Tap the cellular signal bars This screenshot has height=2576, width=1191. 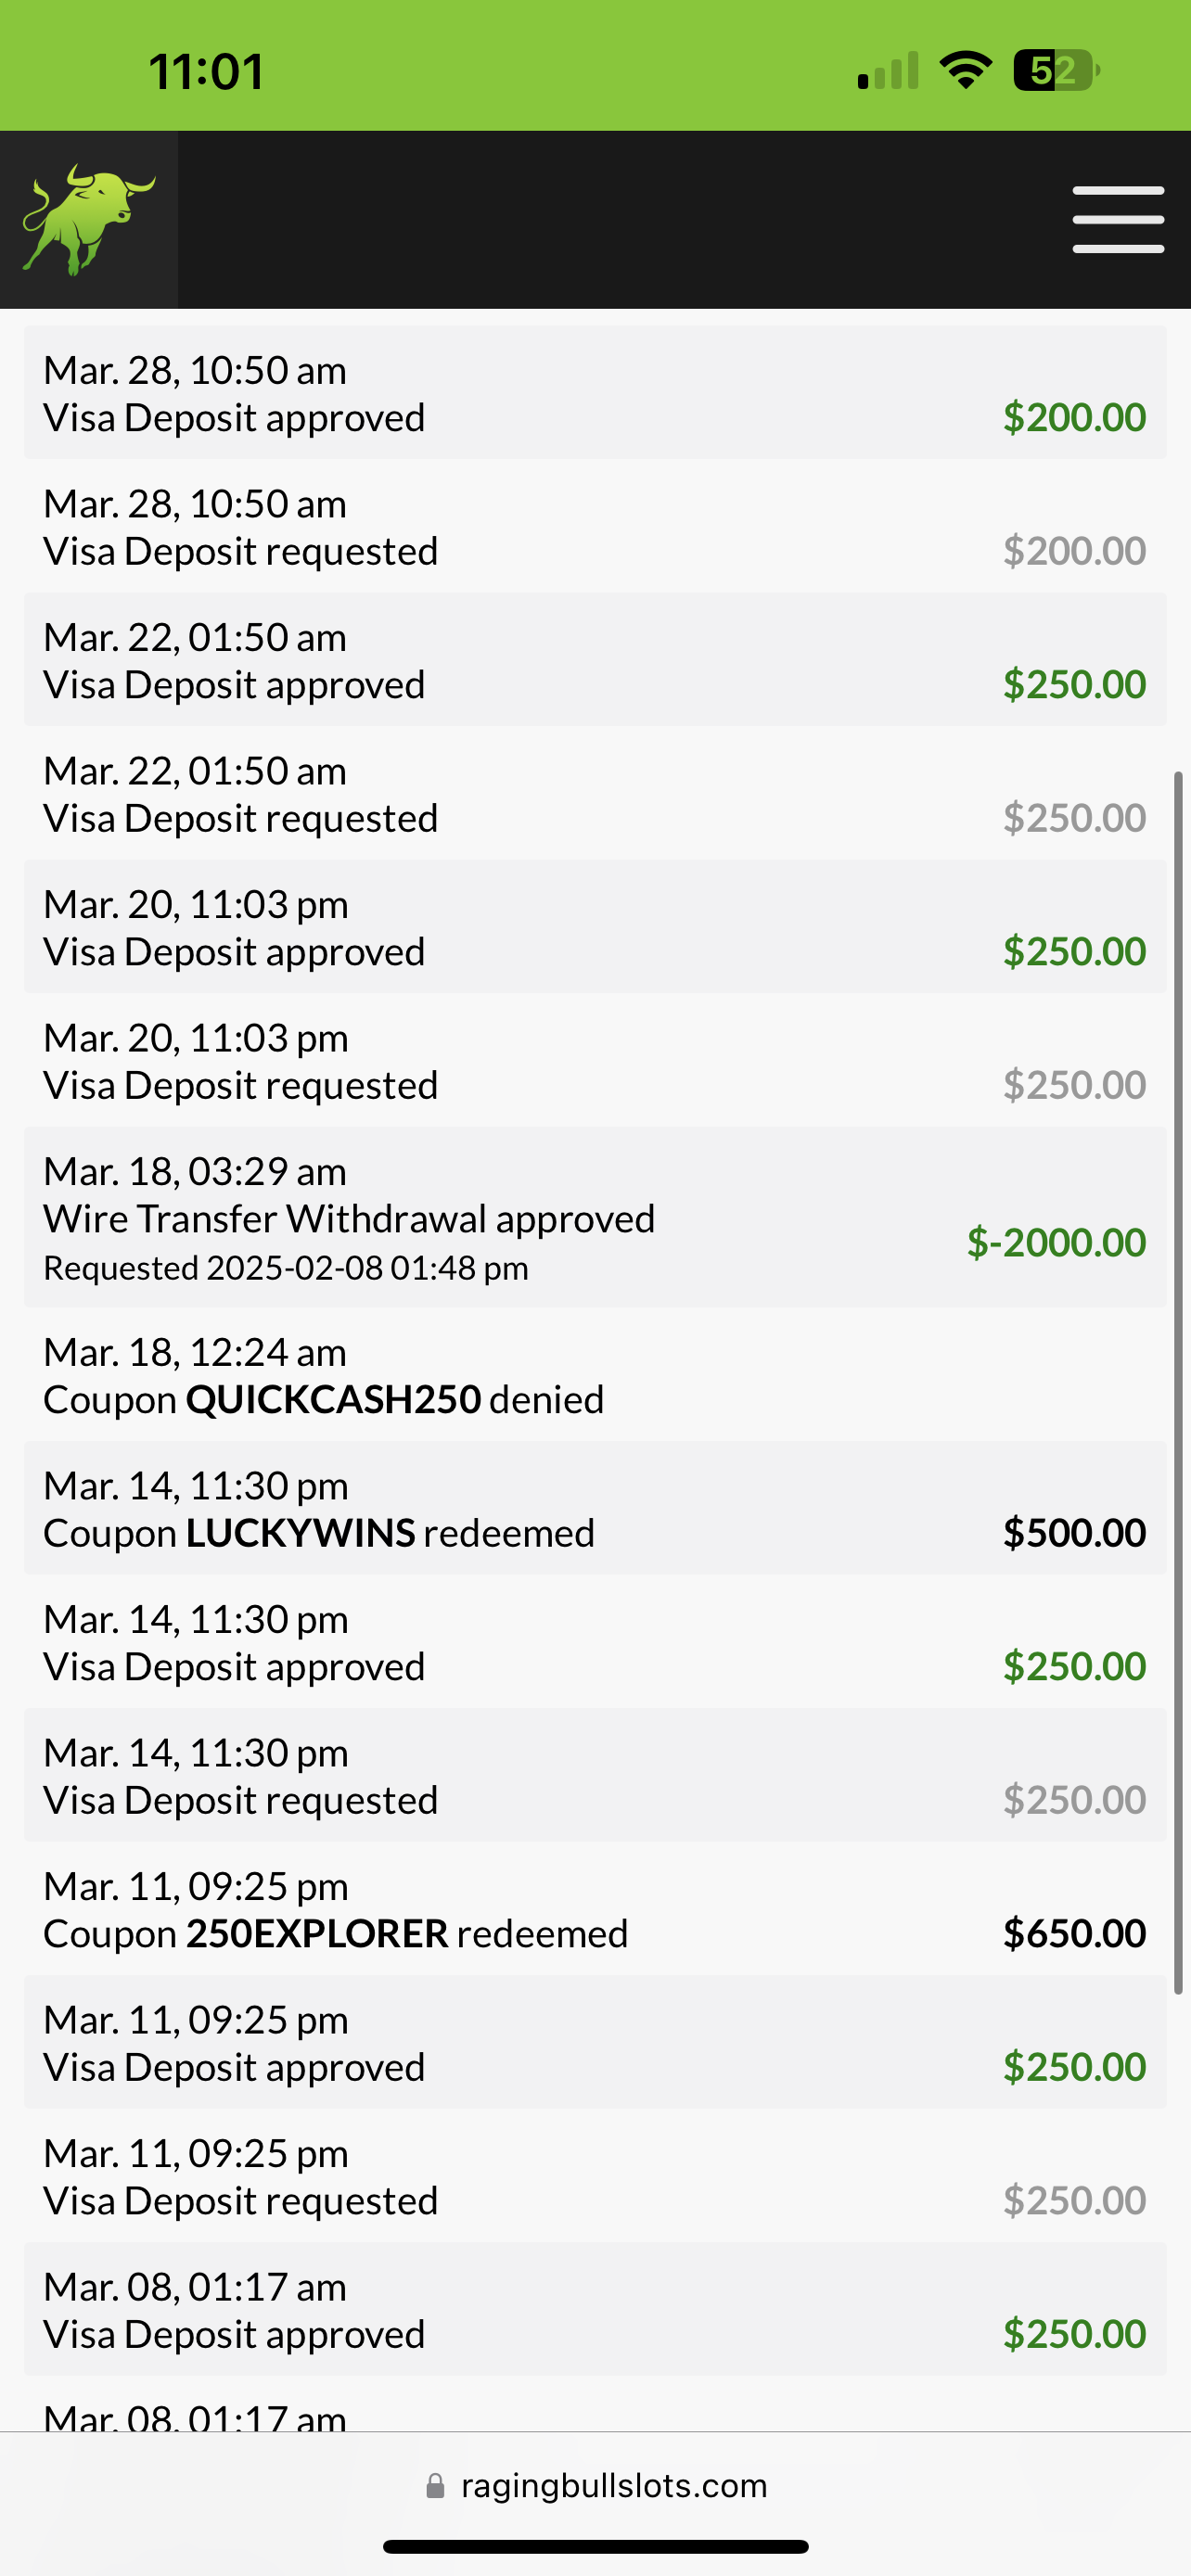(x=888, y=71)
